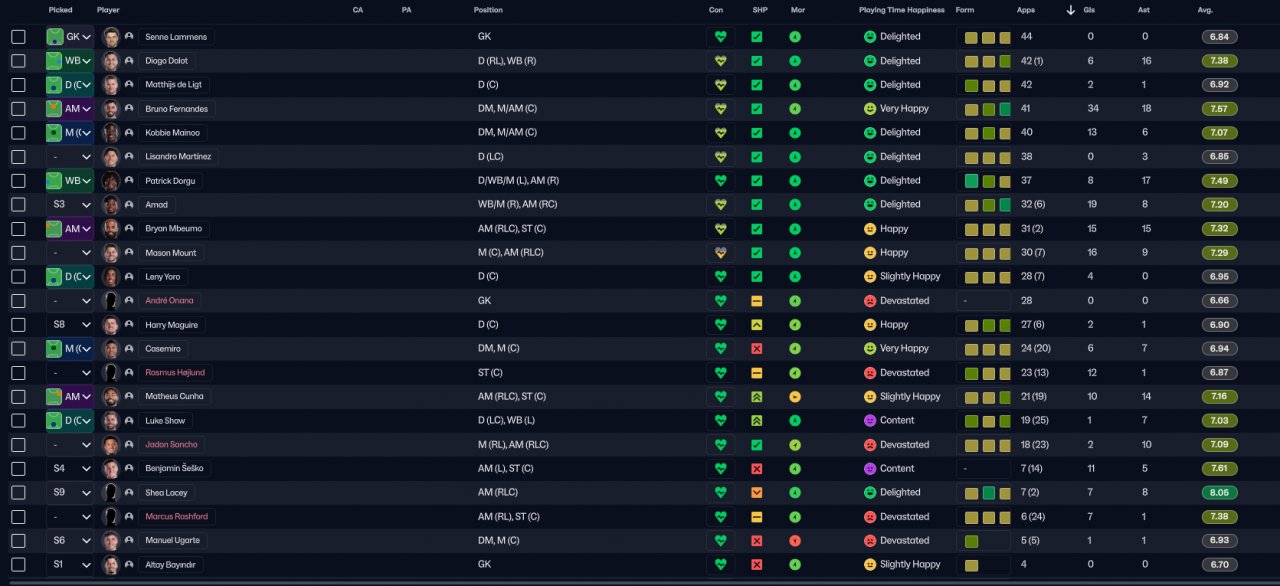1280x586 pixels.
Task: Tick the checkbox for Manuel Ugarte
Action: 18,541
